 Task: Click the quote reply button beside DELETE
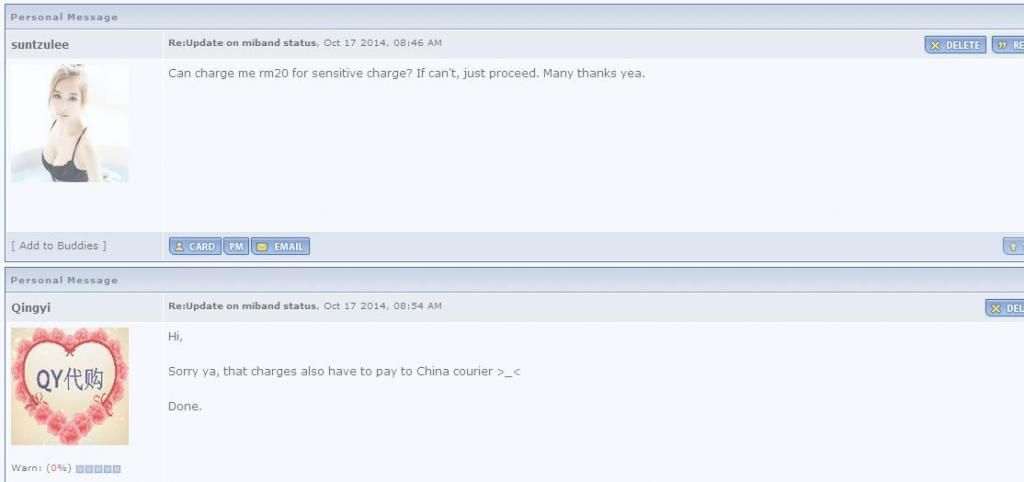(1008, 45)
